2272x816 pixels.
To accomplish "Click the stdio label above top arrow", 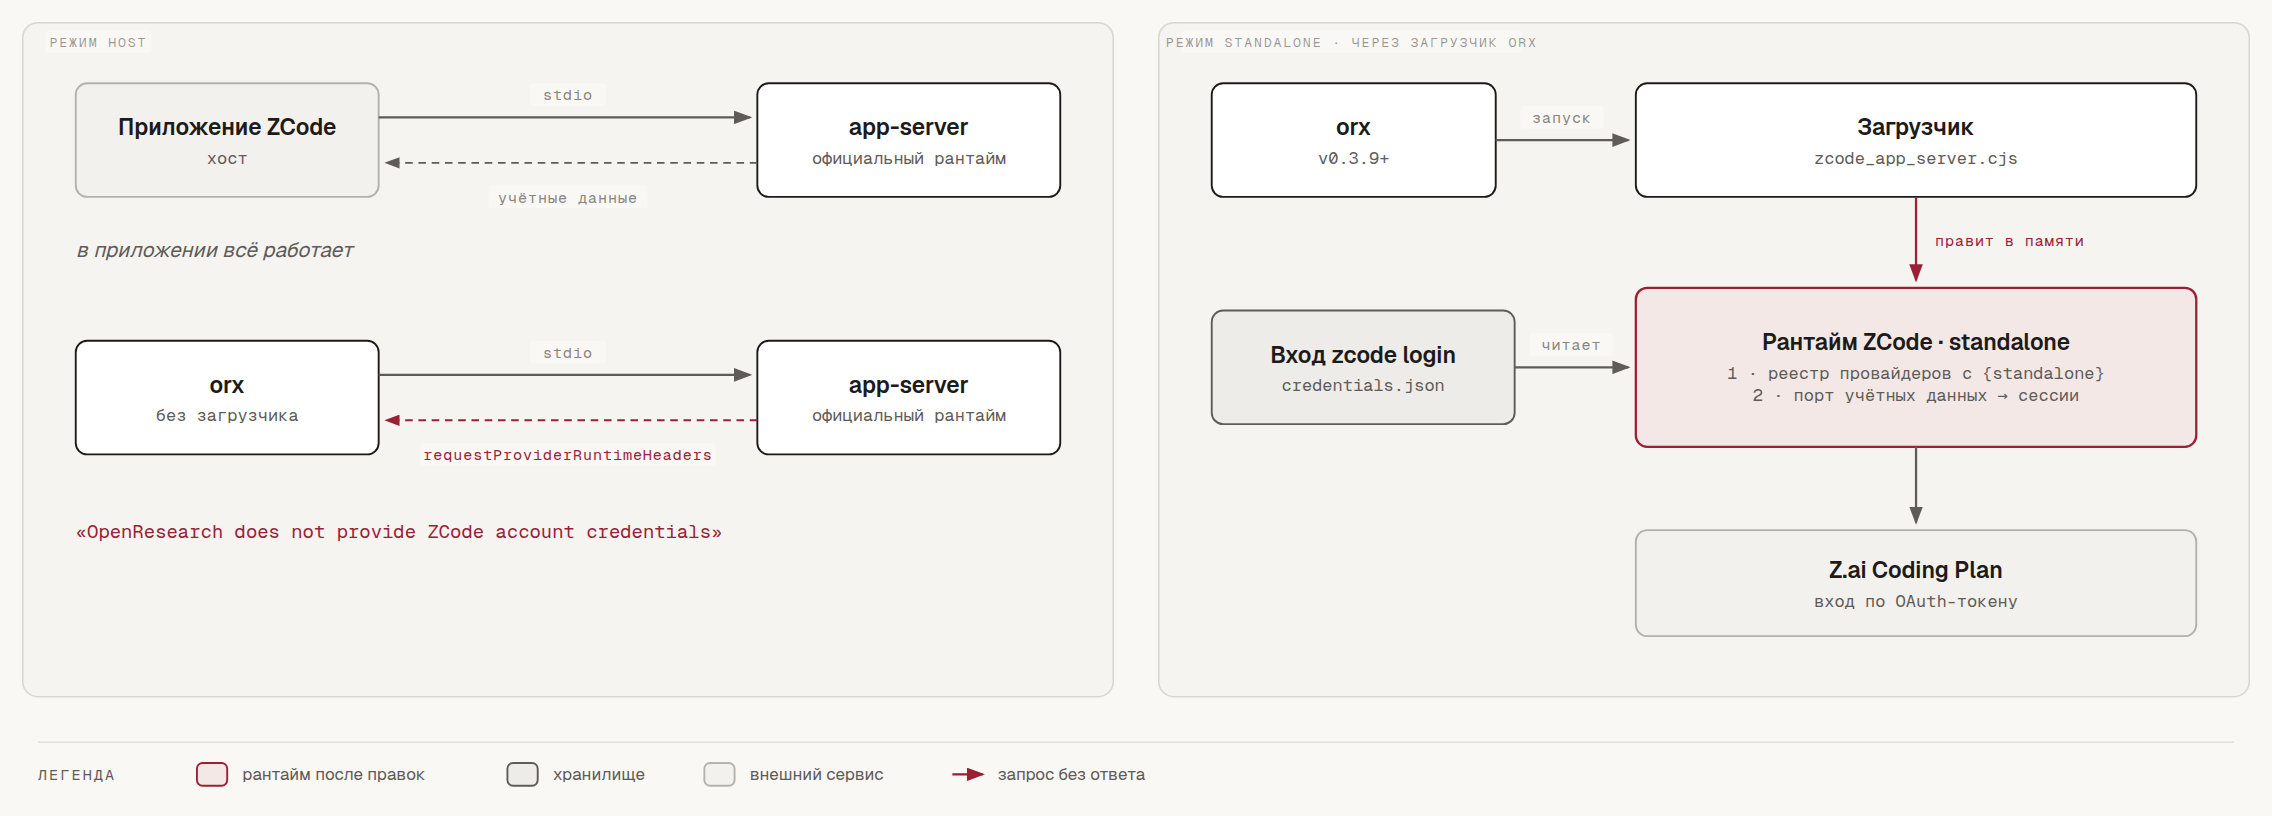I will [567, 95].
